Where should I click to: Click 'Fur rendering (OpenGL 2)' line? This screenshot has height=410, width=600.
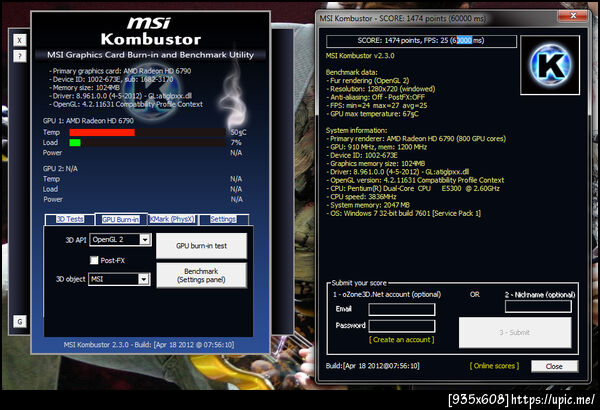[x=369, y=81]
